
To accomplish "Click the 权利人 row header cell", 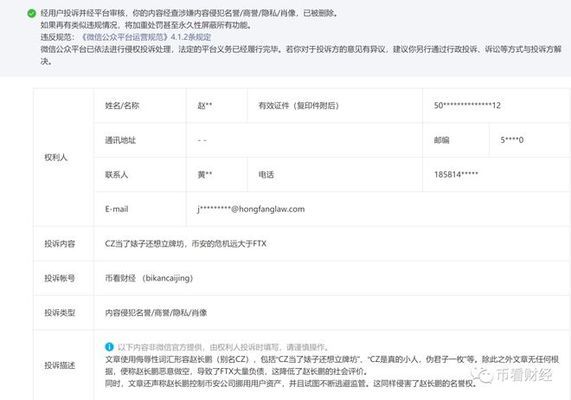I will [63, 157].
